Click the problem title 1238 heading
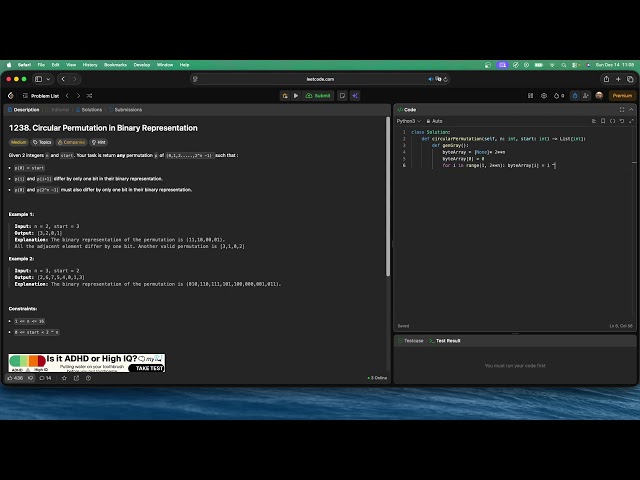This screenshot has height=480, width=640. 103,128
